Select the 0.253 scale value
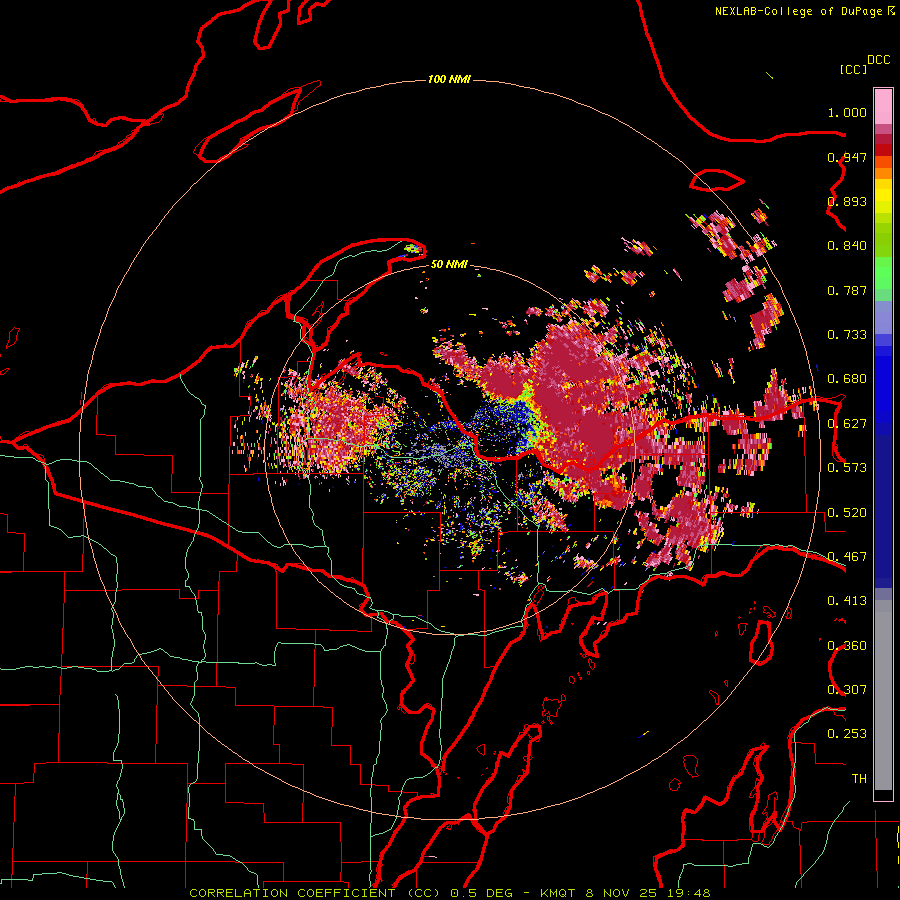The image size is (900, 900). pos(847,734)
